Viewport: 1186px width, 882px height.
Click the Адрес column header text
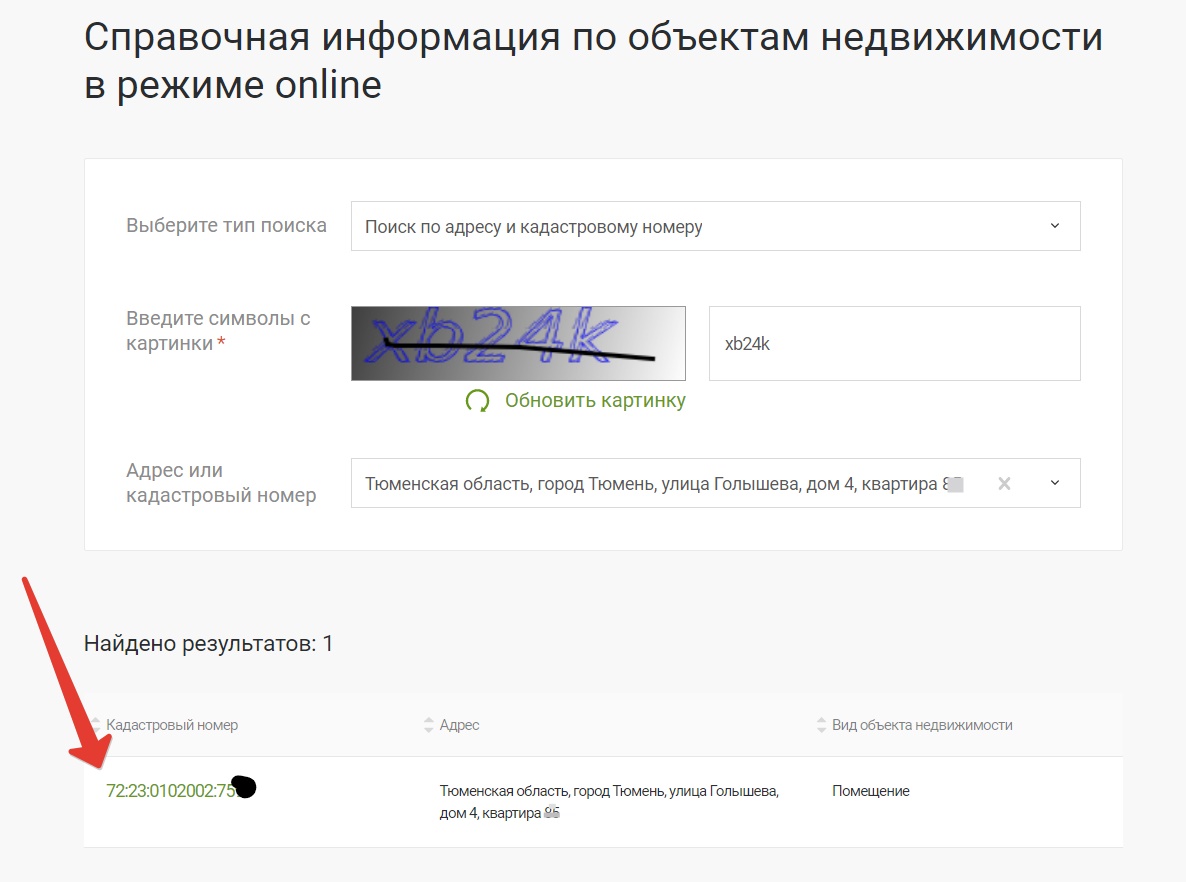(459, 725)
